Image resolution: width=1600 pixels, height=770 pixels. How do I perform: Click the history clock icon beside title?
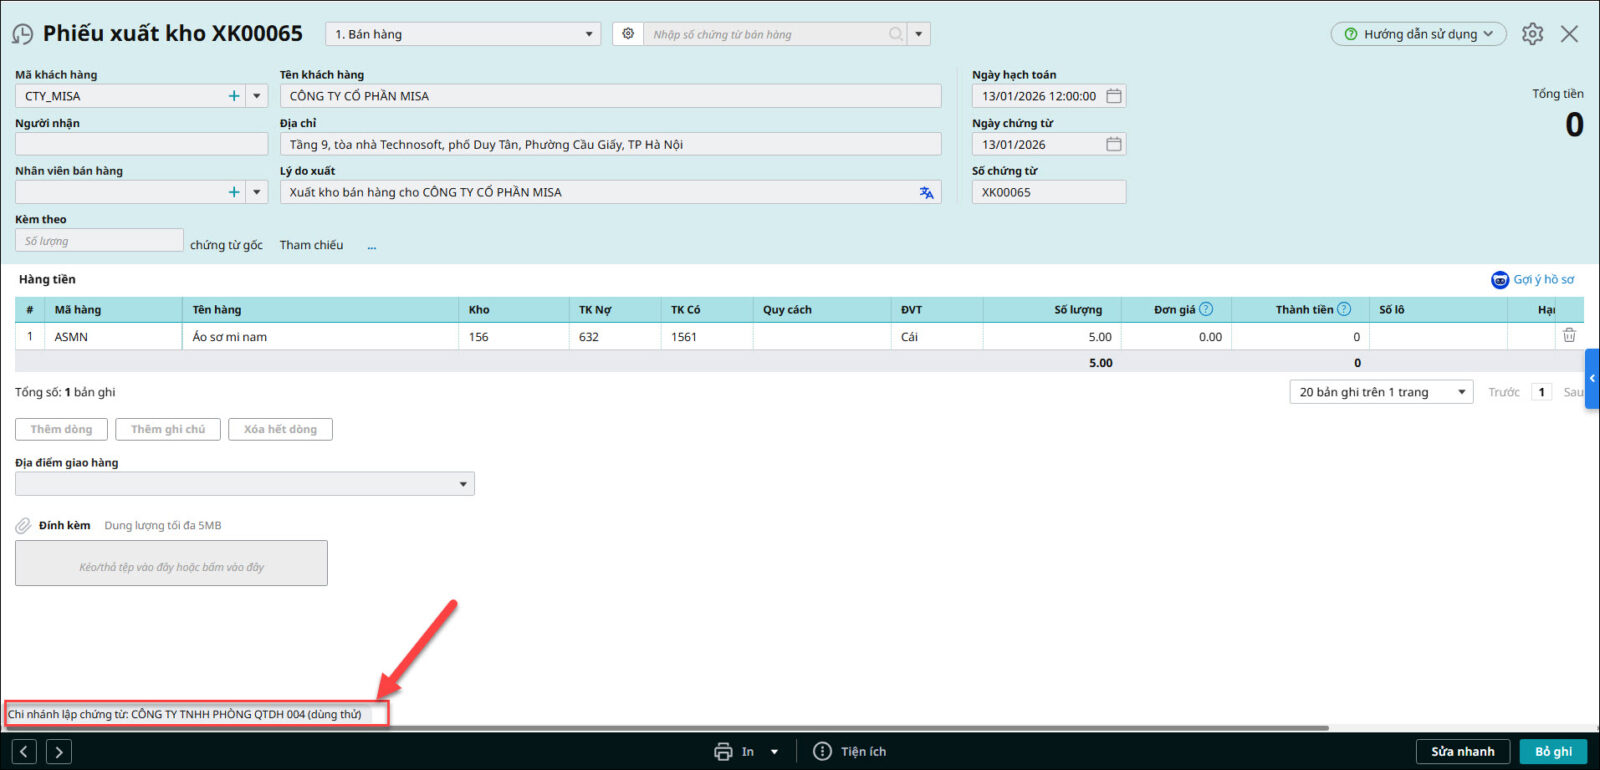point(22,35)
